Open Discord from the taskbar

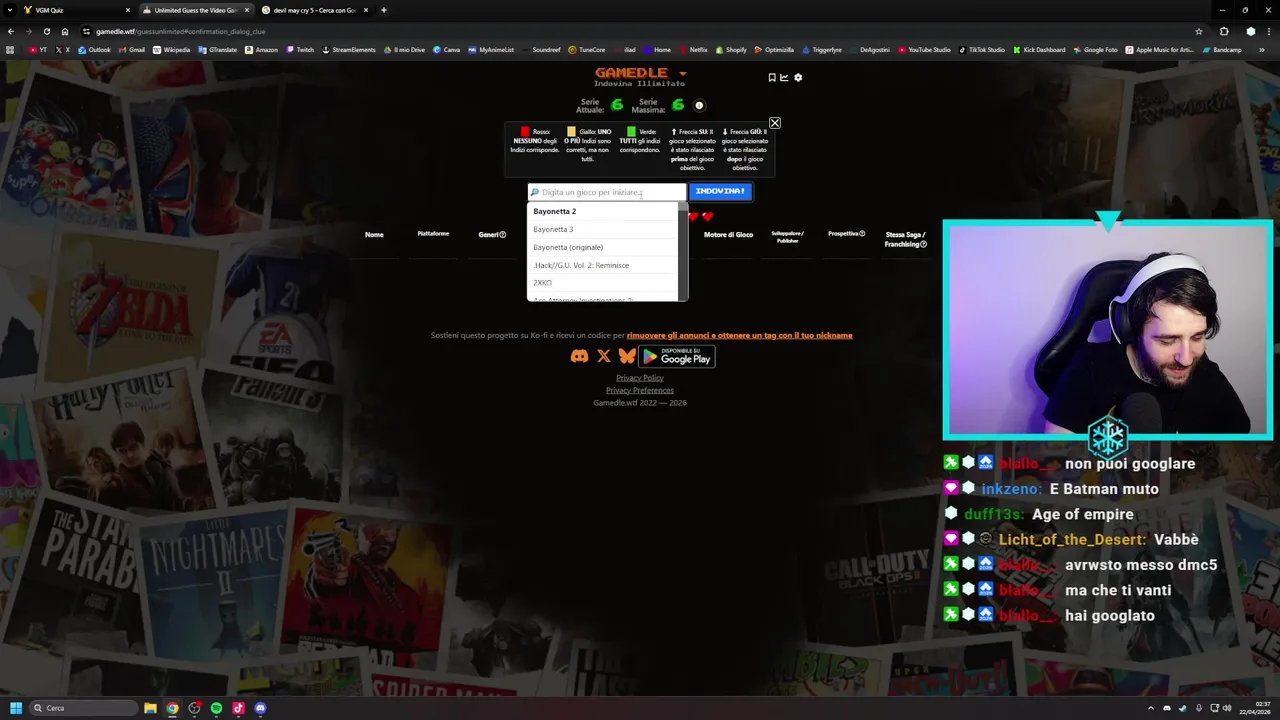point(260,708)
